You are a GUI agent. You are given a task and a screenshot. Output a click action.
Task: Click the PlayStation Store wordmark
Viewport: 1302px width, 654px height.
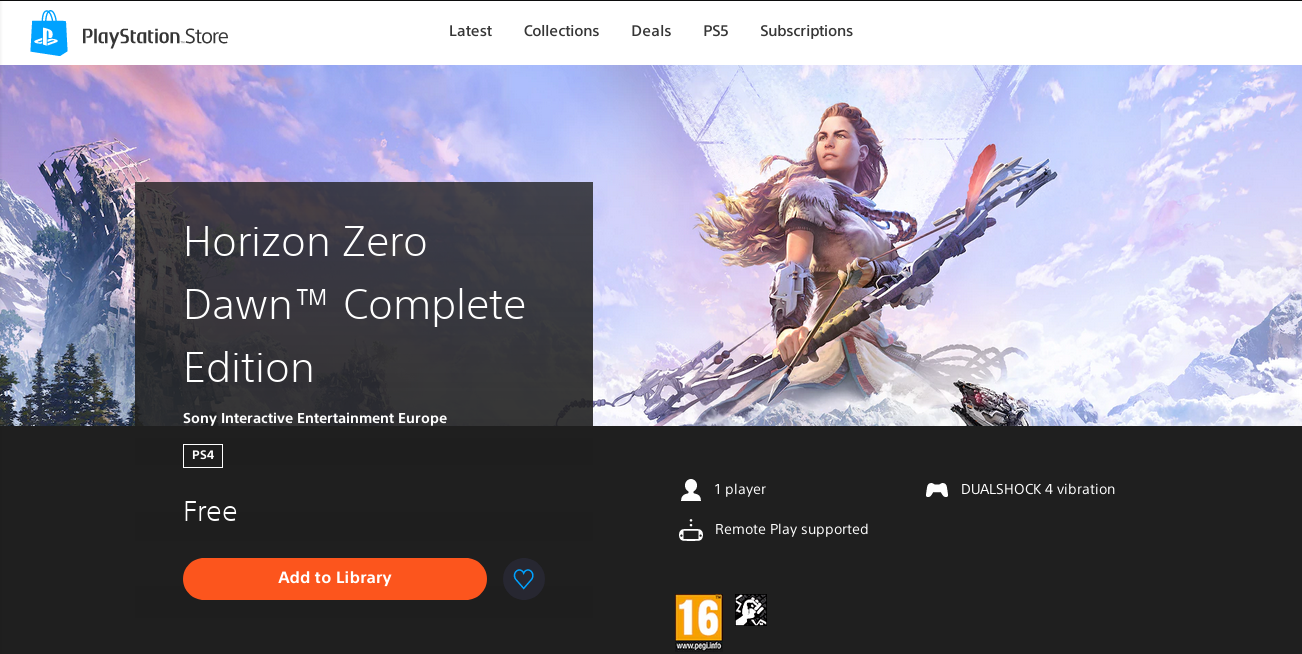155,38
